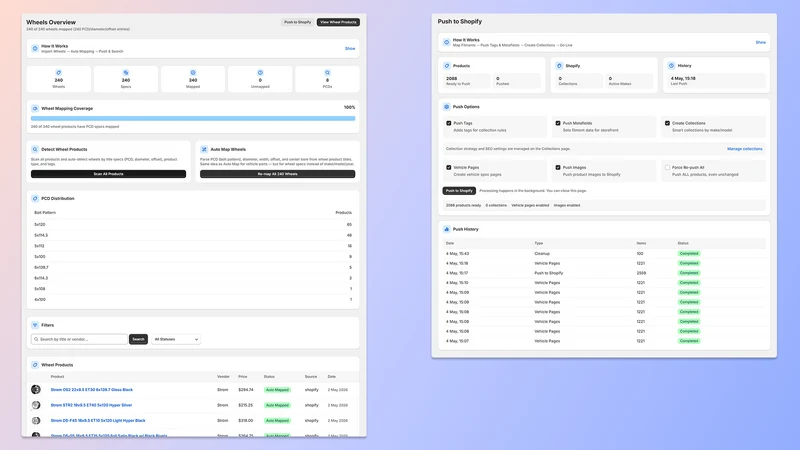Click the Push Options gear icon

click(x=446, y=107)
